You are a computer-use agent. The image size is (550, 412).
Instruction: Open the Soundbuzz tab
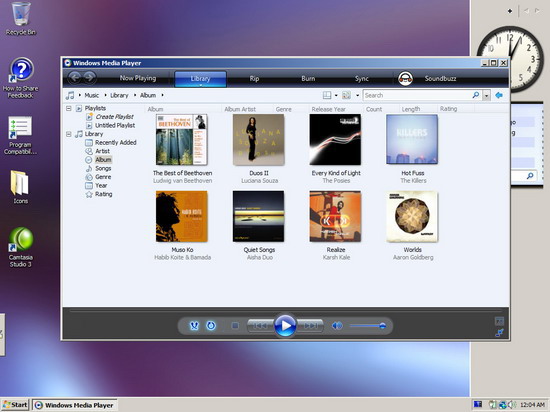coord(440,79)
